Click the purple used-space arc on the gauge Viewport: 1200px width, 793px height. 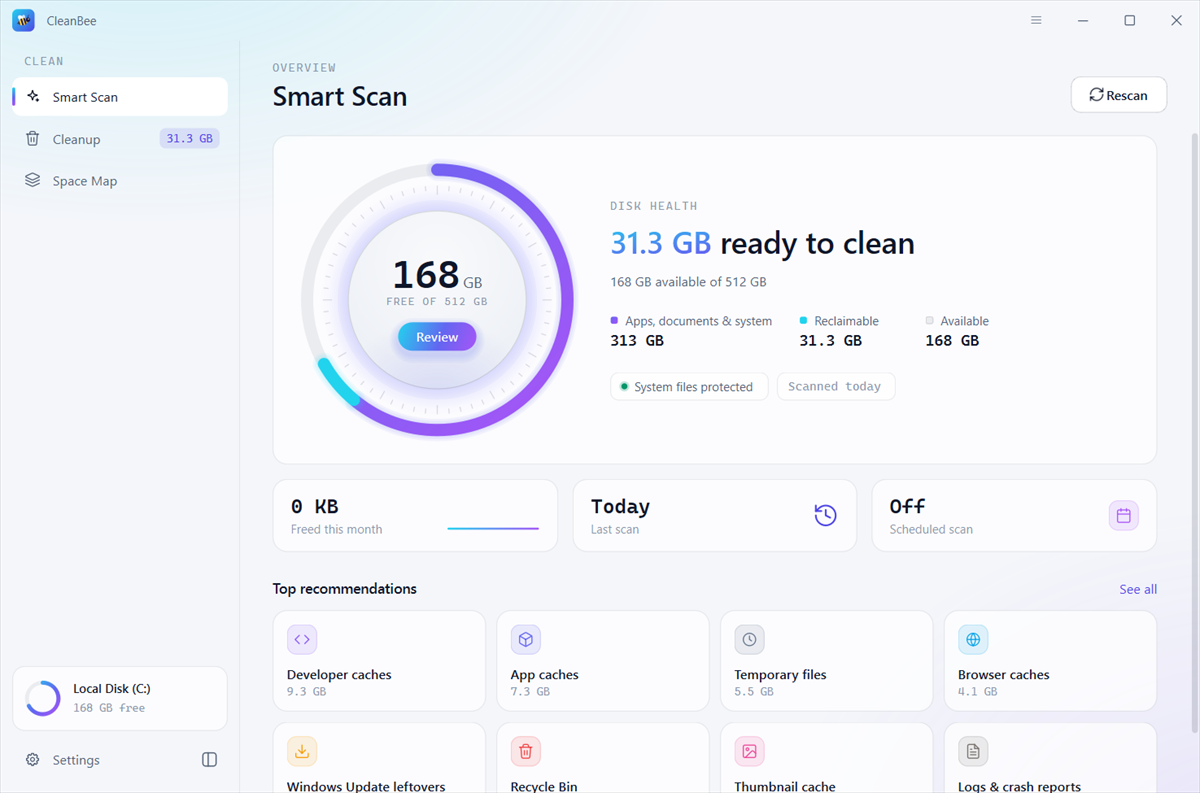(569, 300)
